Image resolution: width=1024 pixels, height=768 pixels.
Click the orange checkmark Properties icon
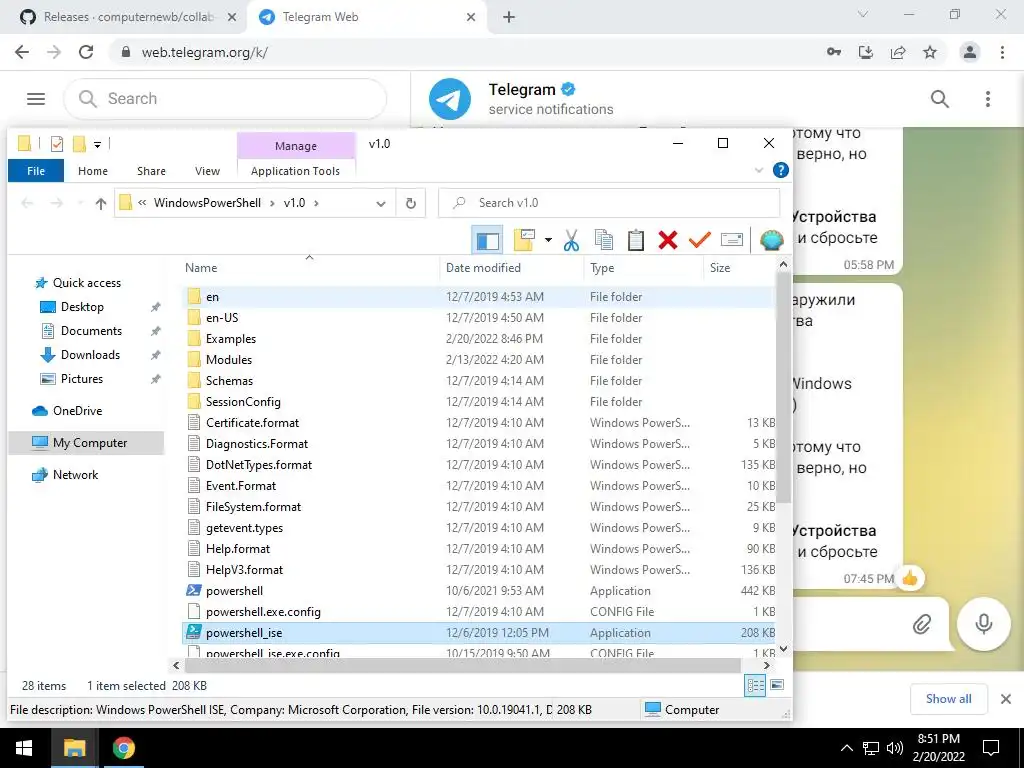(x=699, y=240)
